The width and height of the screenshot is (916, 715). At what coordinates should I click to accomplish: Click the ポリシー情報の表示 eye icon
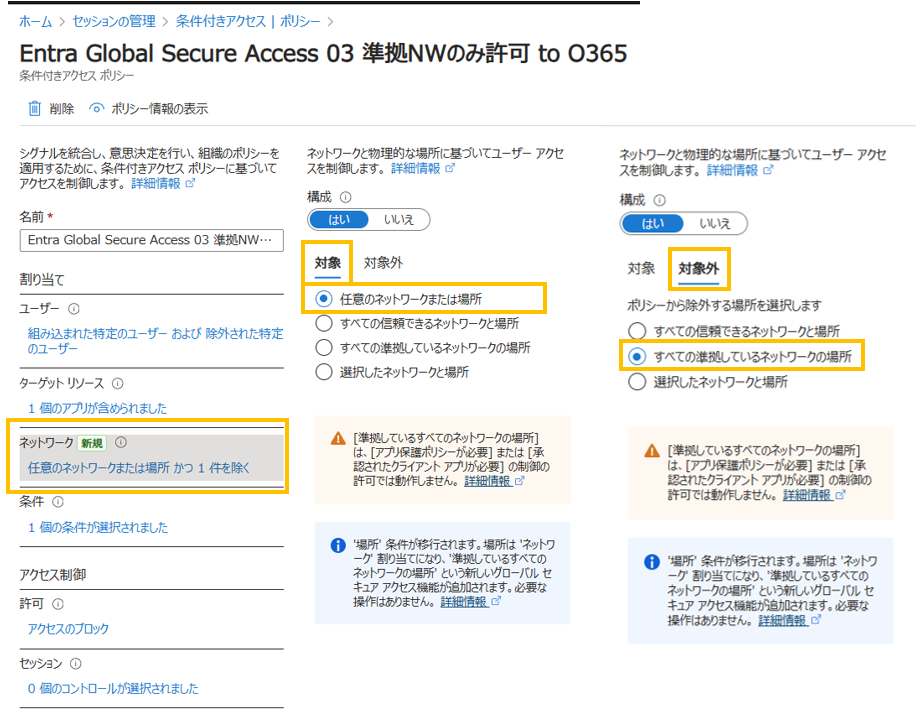pyautogui.click(x=96, y=109)
